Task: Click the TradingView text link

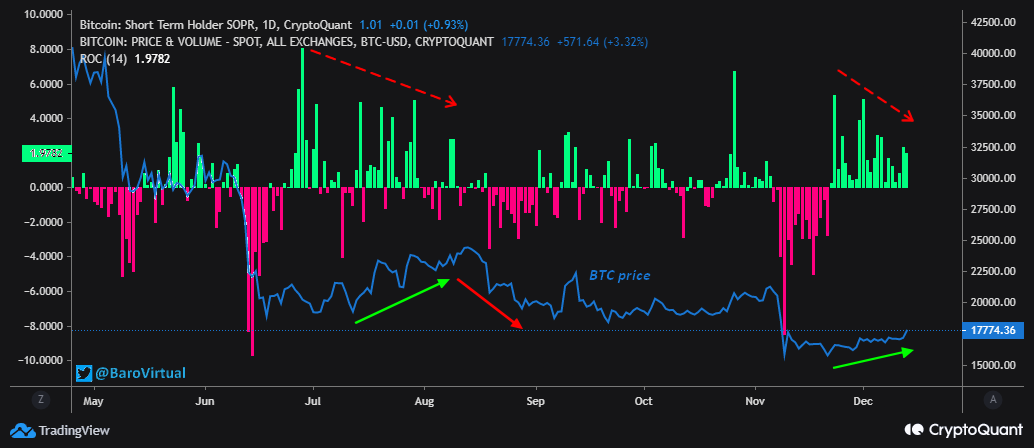Action: 77,431
